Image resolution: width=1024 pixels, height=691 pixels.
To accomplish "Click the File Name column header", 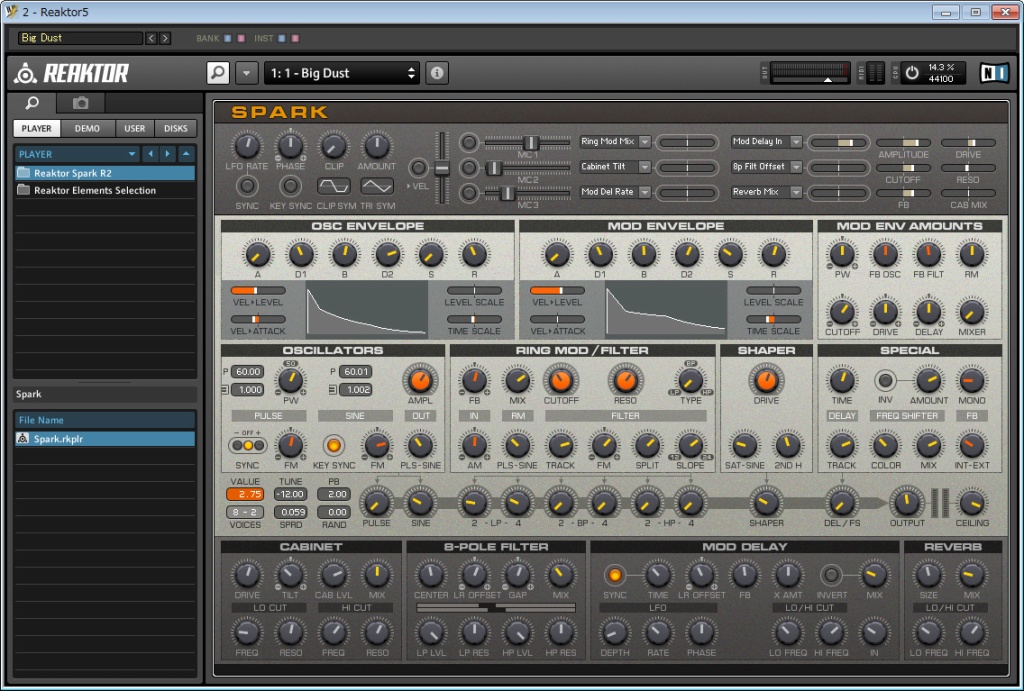I will coord(105,420).
